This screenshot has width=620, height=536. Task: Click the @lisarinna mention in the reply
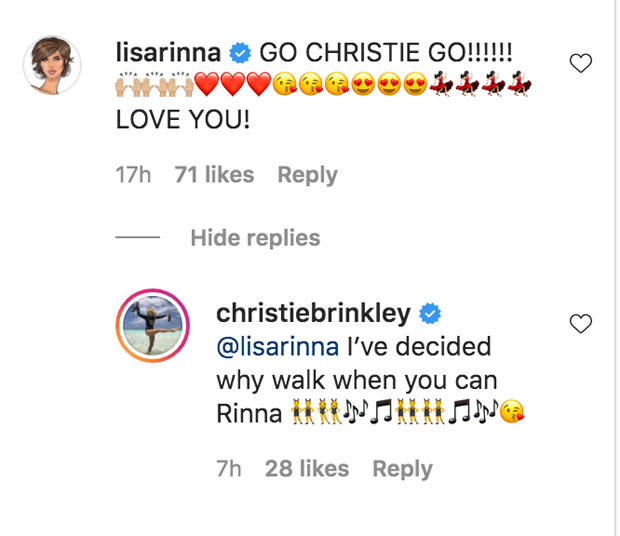click(x=276, y=347)
